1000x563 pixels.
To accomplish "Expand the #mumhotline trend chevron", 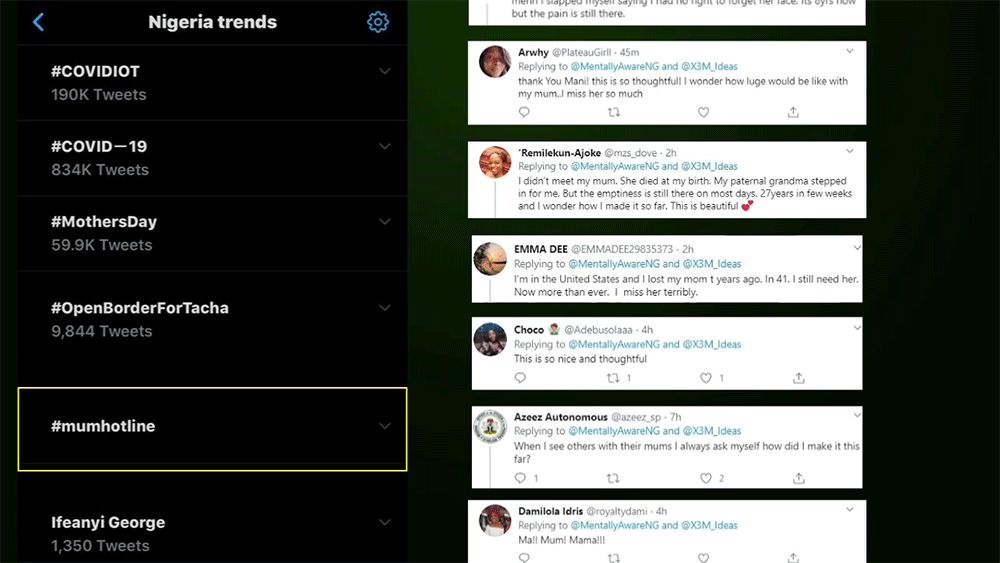I will (x=385, y=425).
